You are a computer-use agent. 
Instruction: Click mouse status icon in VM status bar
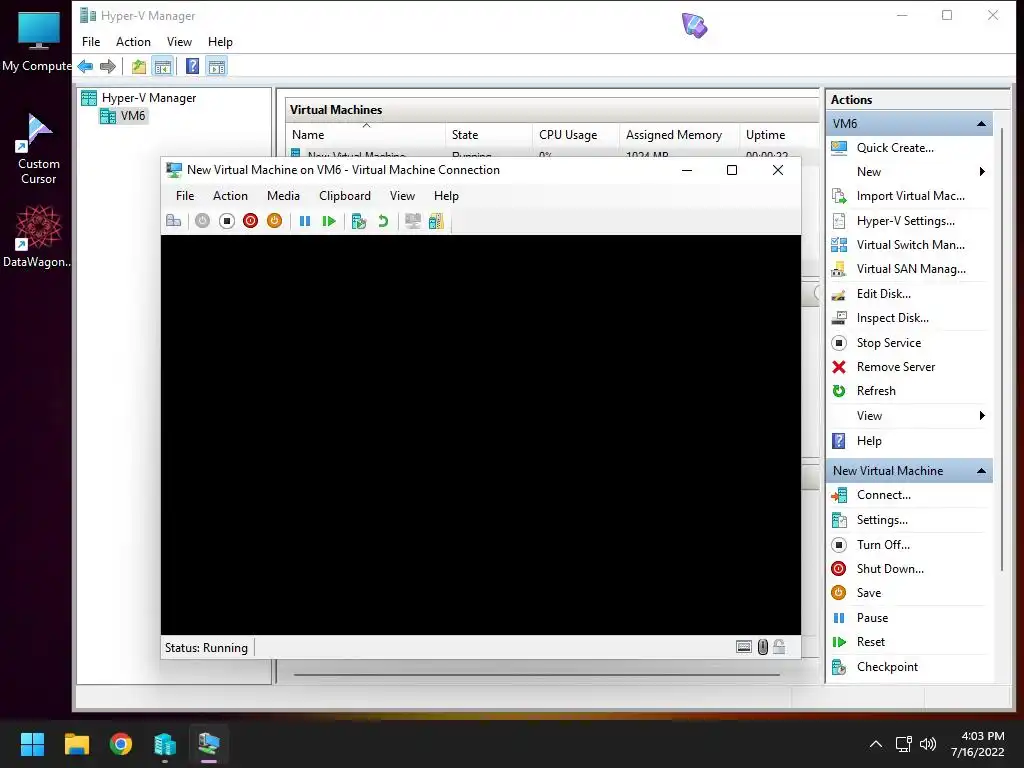point(763,647)
